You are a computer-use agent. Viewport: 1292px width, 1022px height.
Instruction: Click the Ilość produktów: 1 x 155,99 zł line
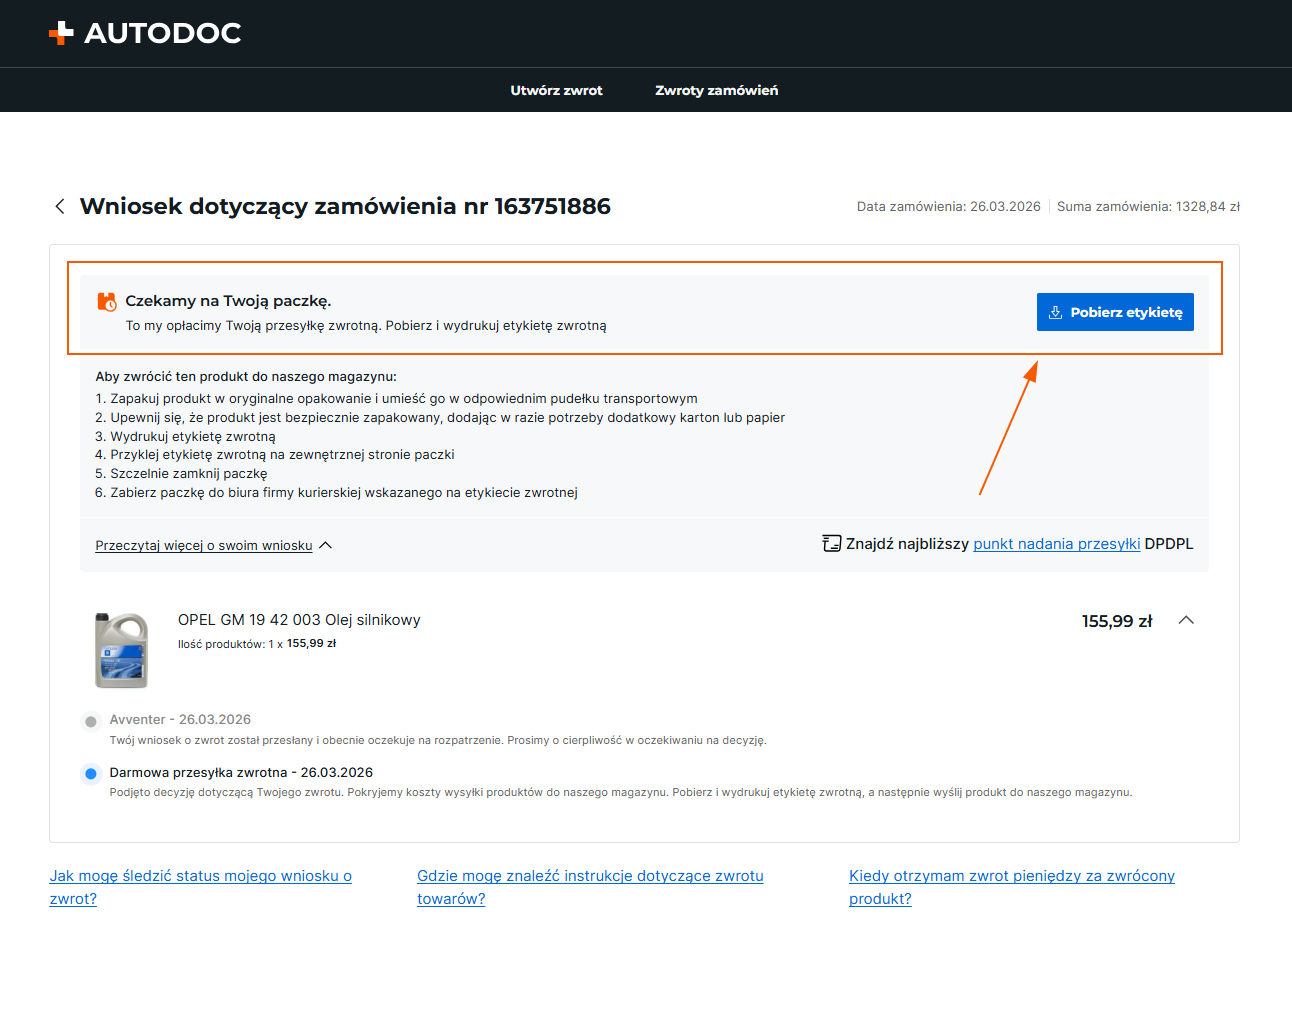(257, 644)
